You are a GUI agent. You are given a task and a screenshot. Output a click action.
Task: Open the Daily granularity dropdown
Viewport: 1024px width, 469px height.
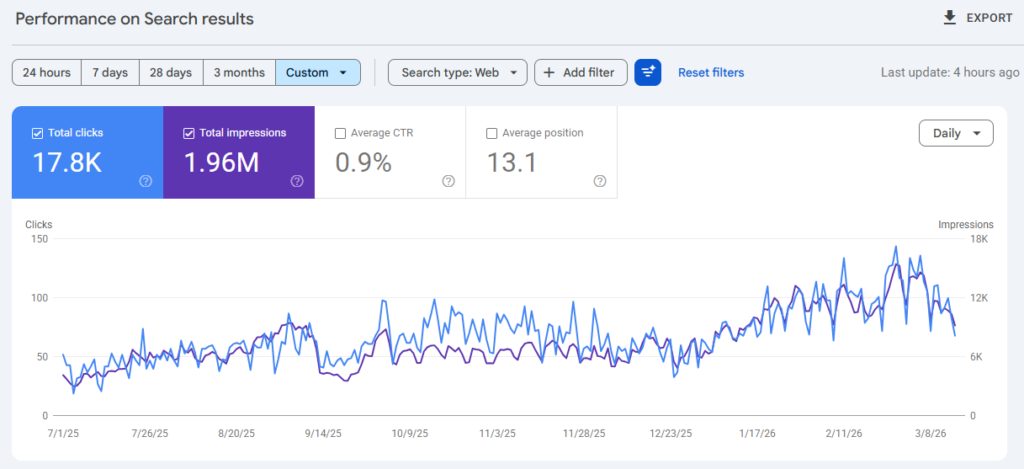956,133
